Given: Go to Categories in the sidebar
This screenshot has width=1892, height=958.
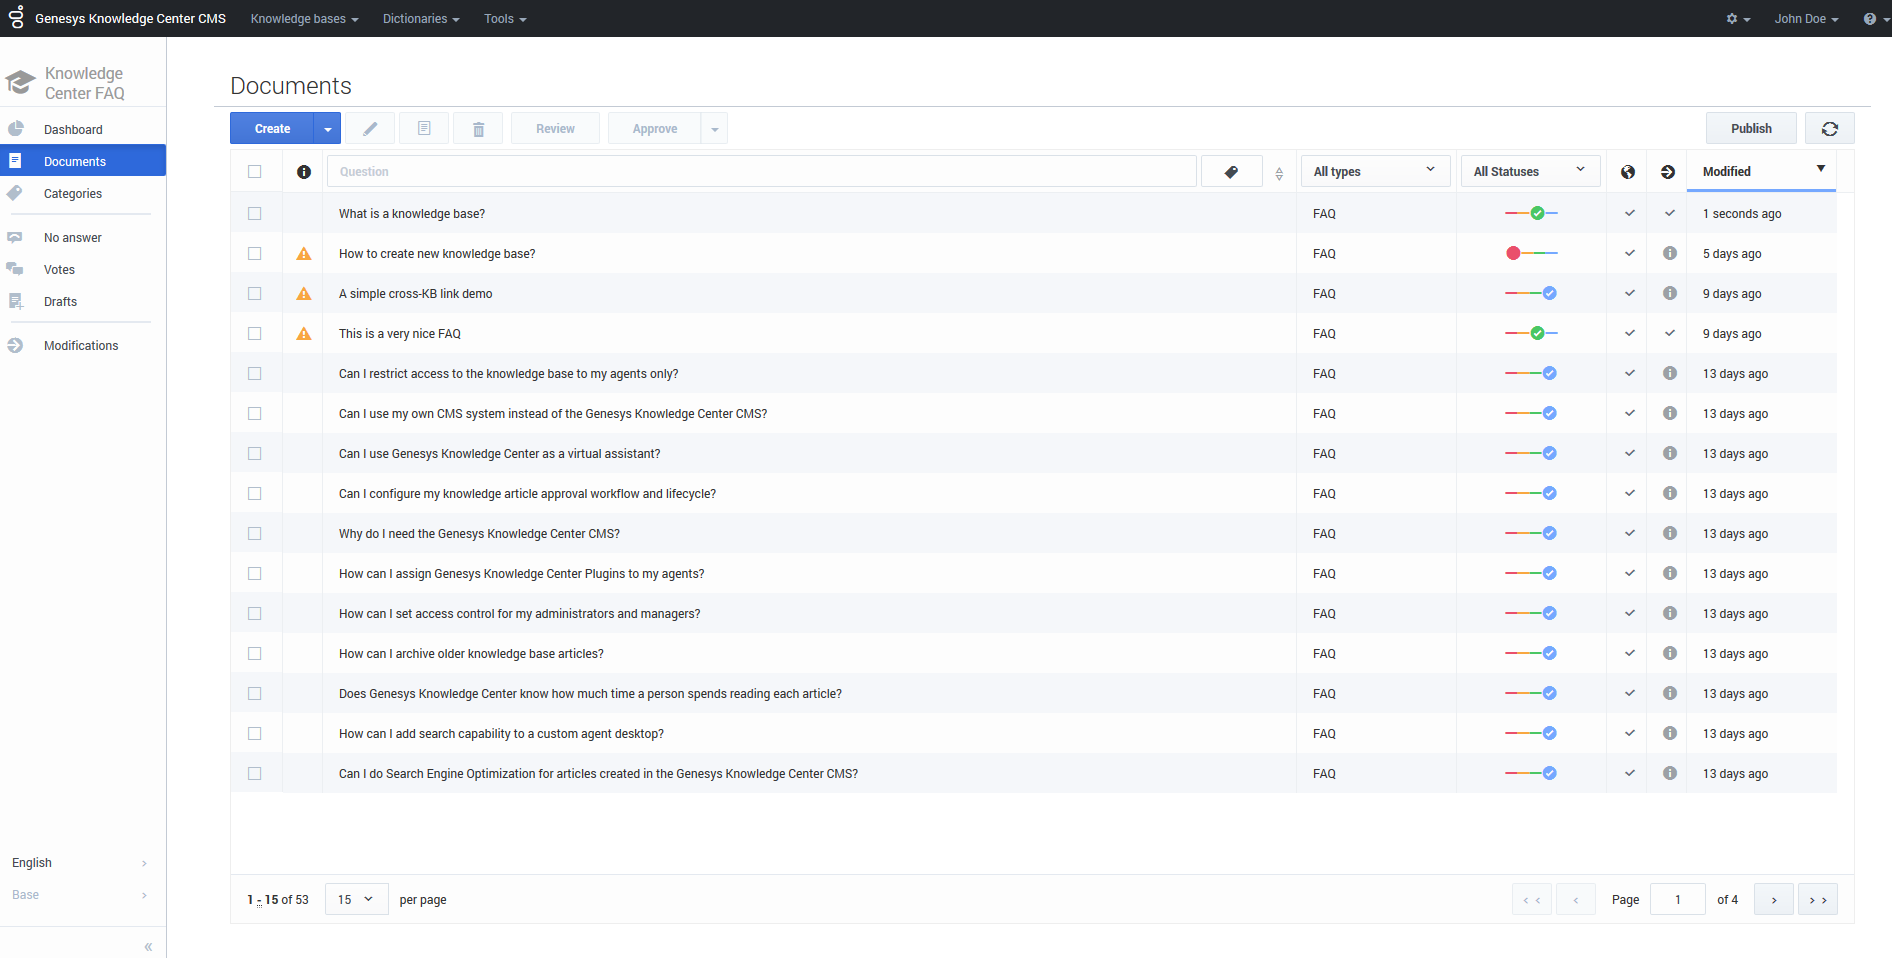Looking at the screenshot, I should tap(73, 194).
